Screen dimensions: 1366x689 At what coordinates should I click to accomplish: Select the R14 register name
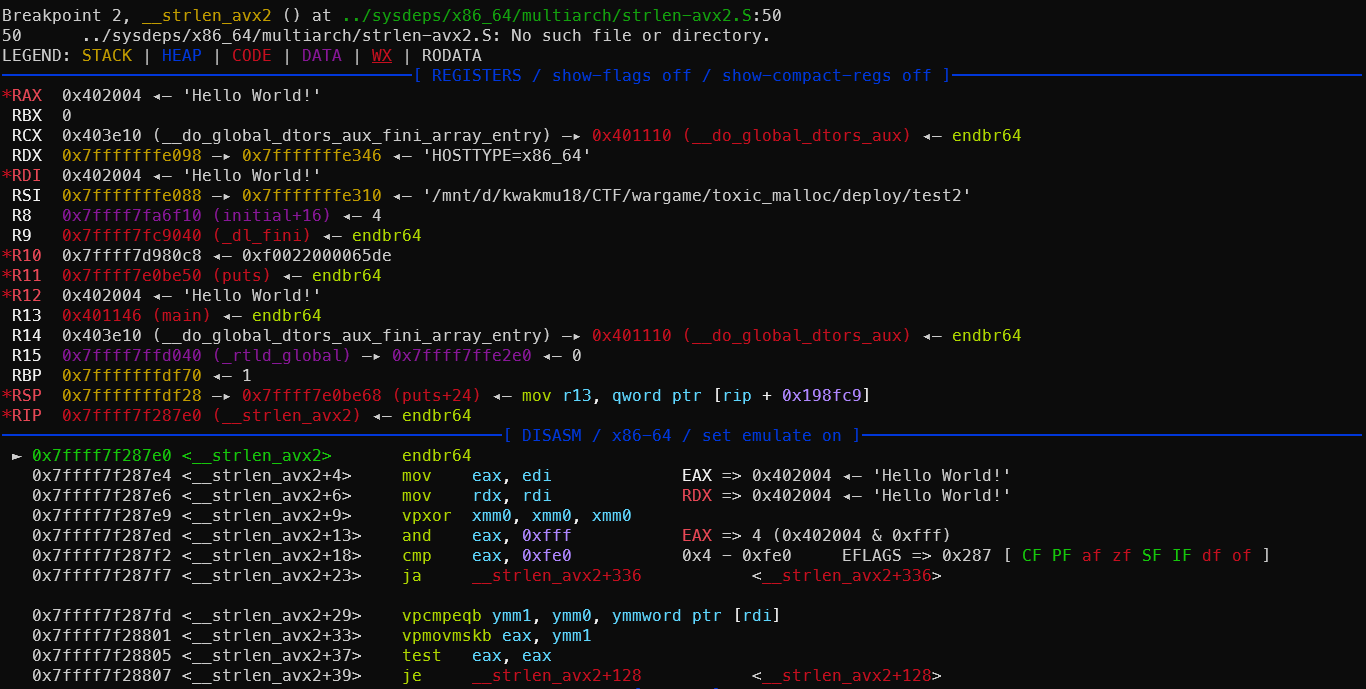point(26,335)
